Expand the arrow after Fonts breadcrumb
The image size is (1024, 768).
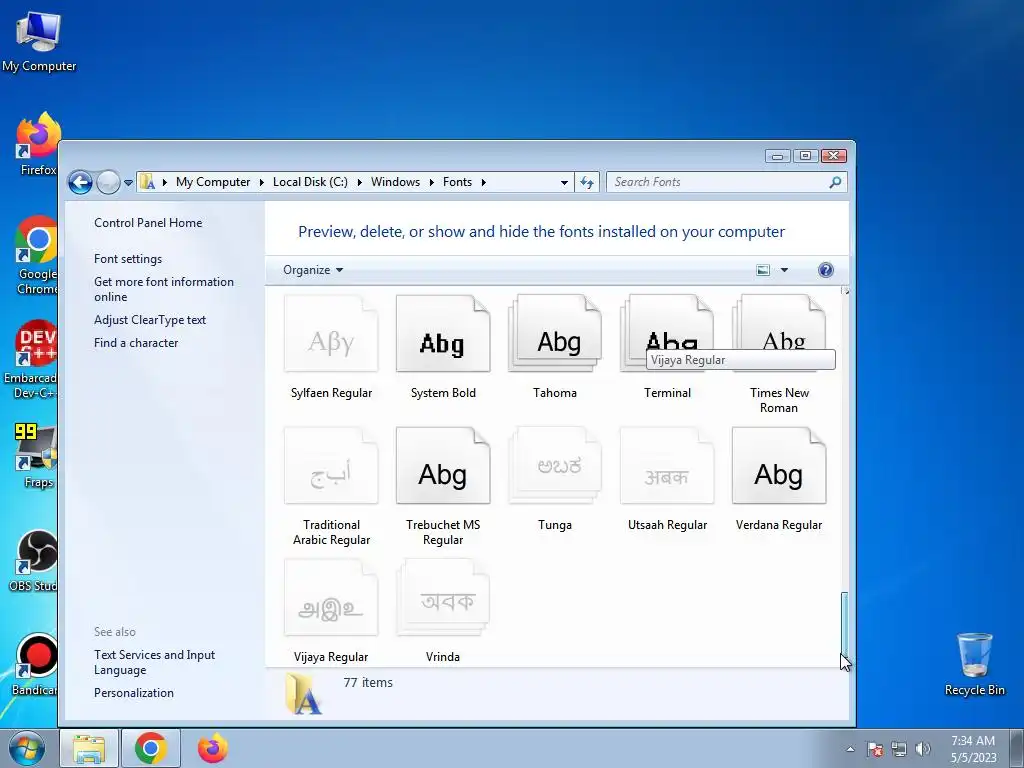click(484, 182)
